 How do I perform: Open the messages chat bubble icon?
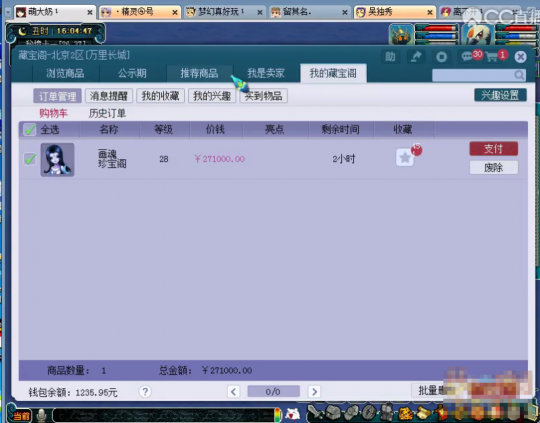point(467,56)
